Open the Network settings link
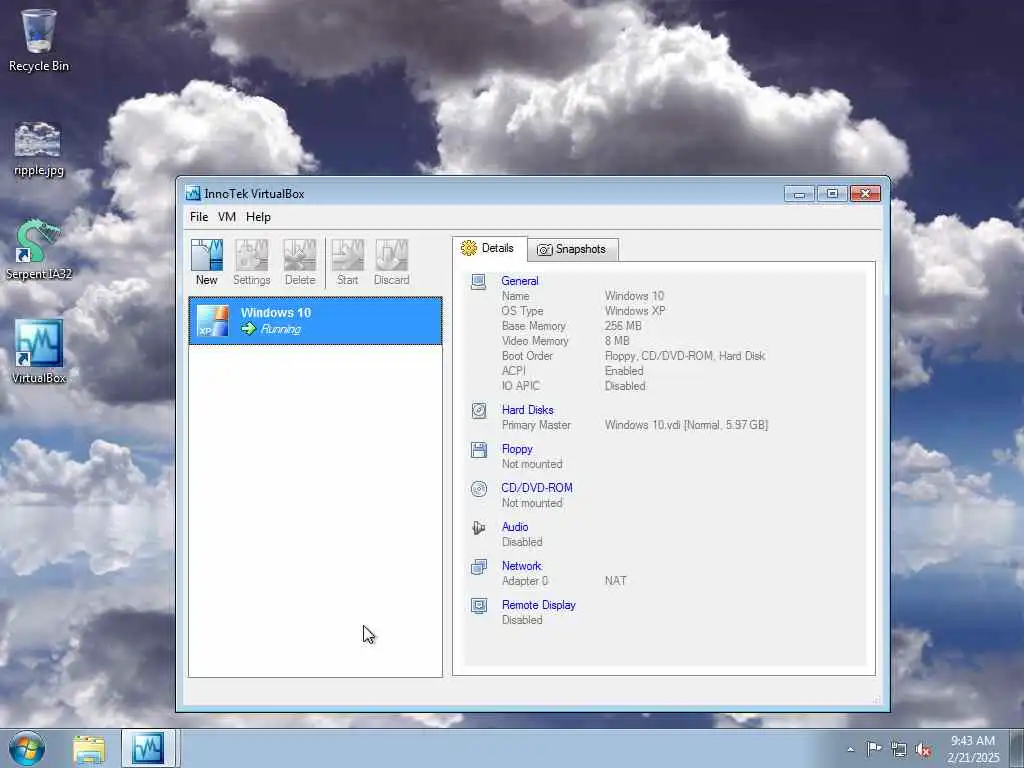 [521, 566]
